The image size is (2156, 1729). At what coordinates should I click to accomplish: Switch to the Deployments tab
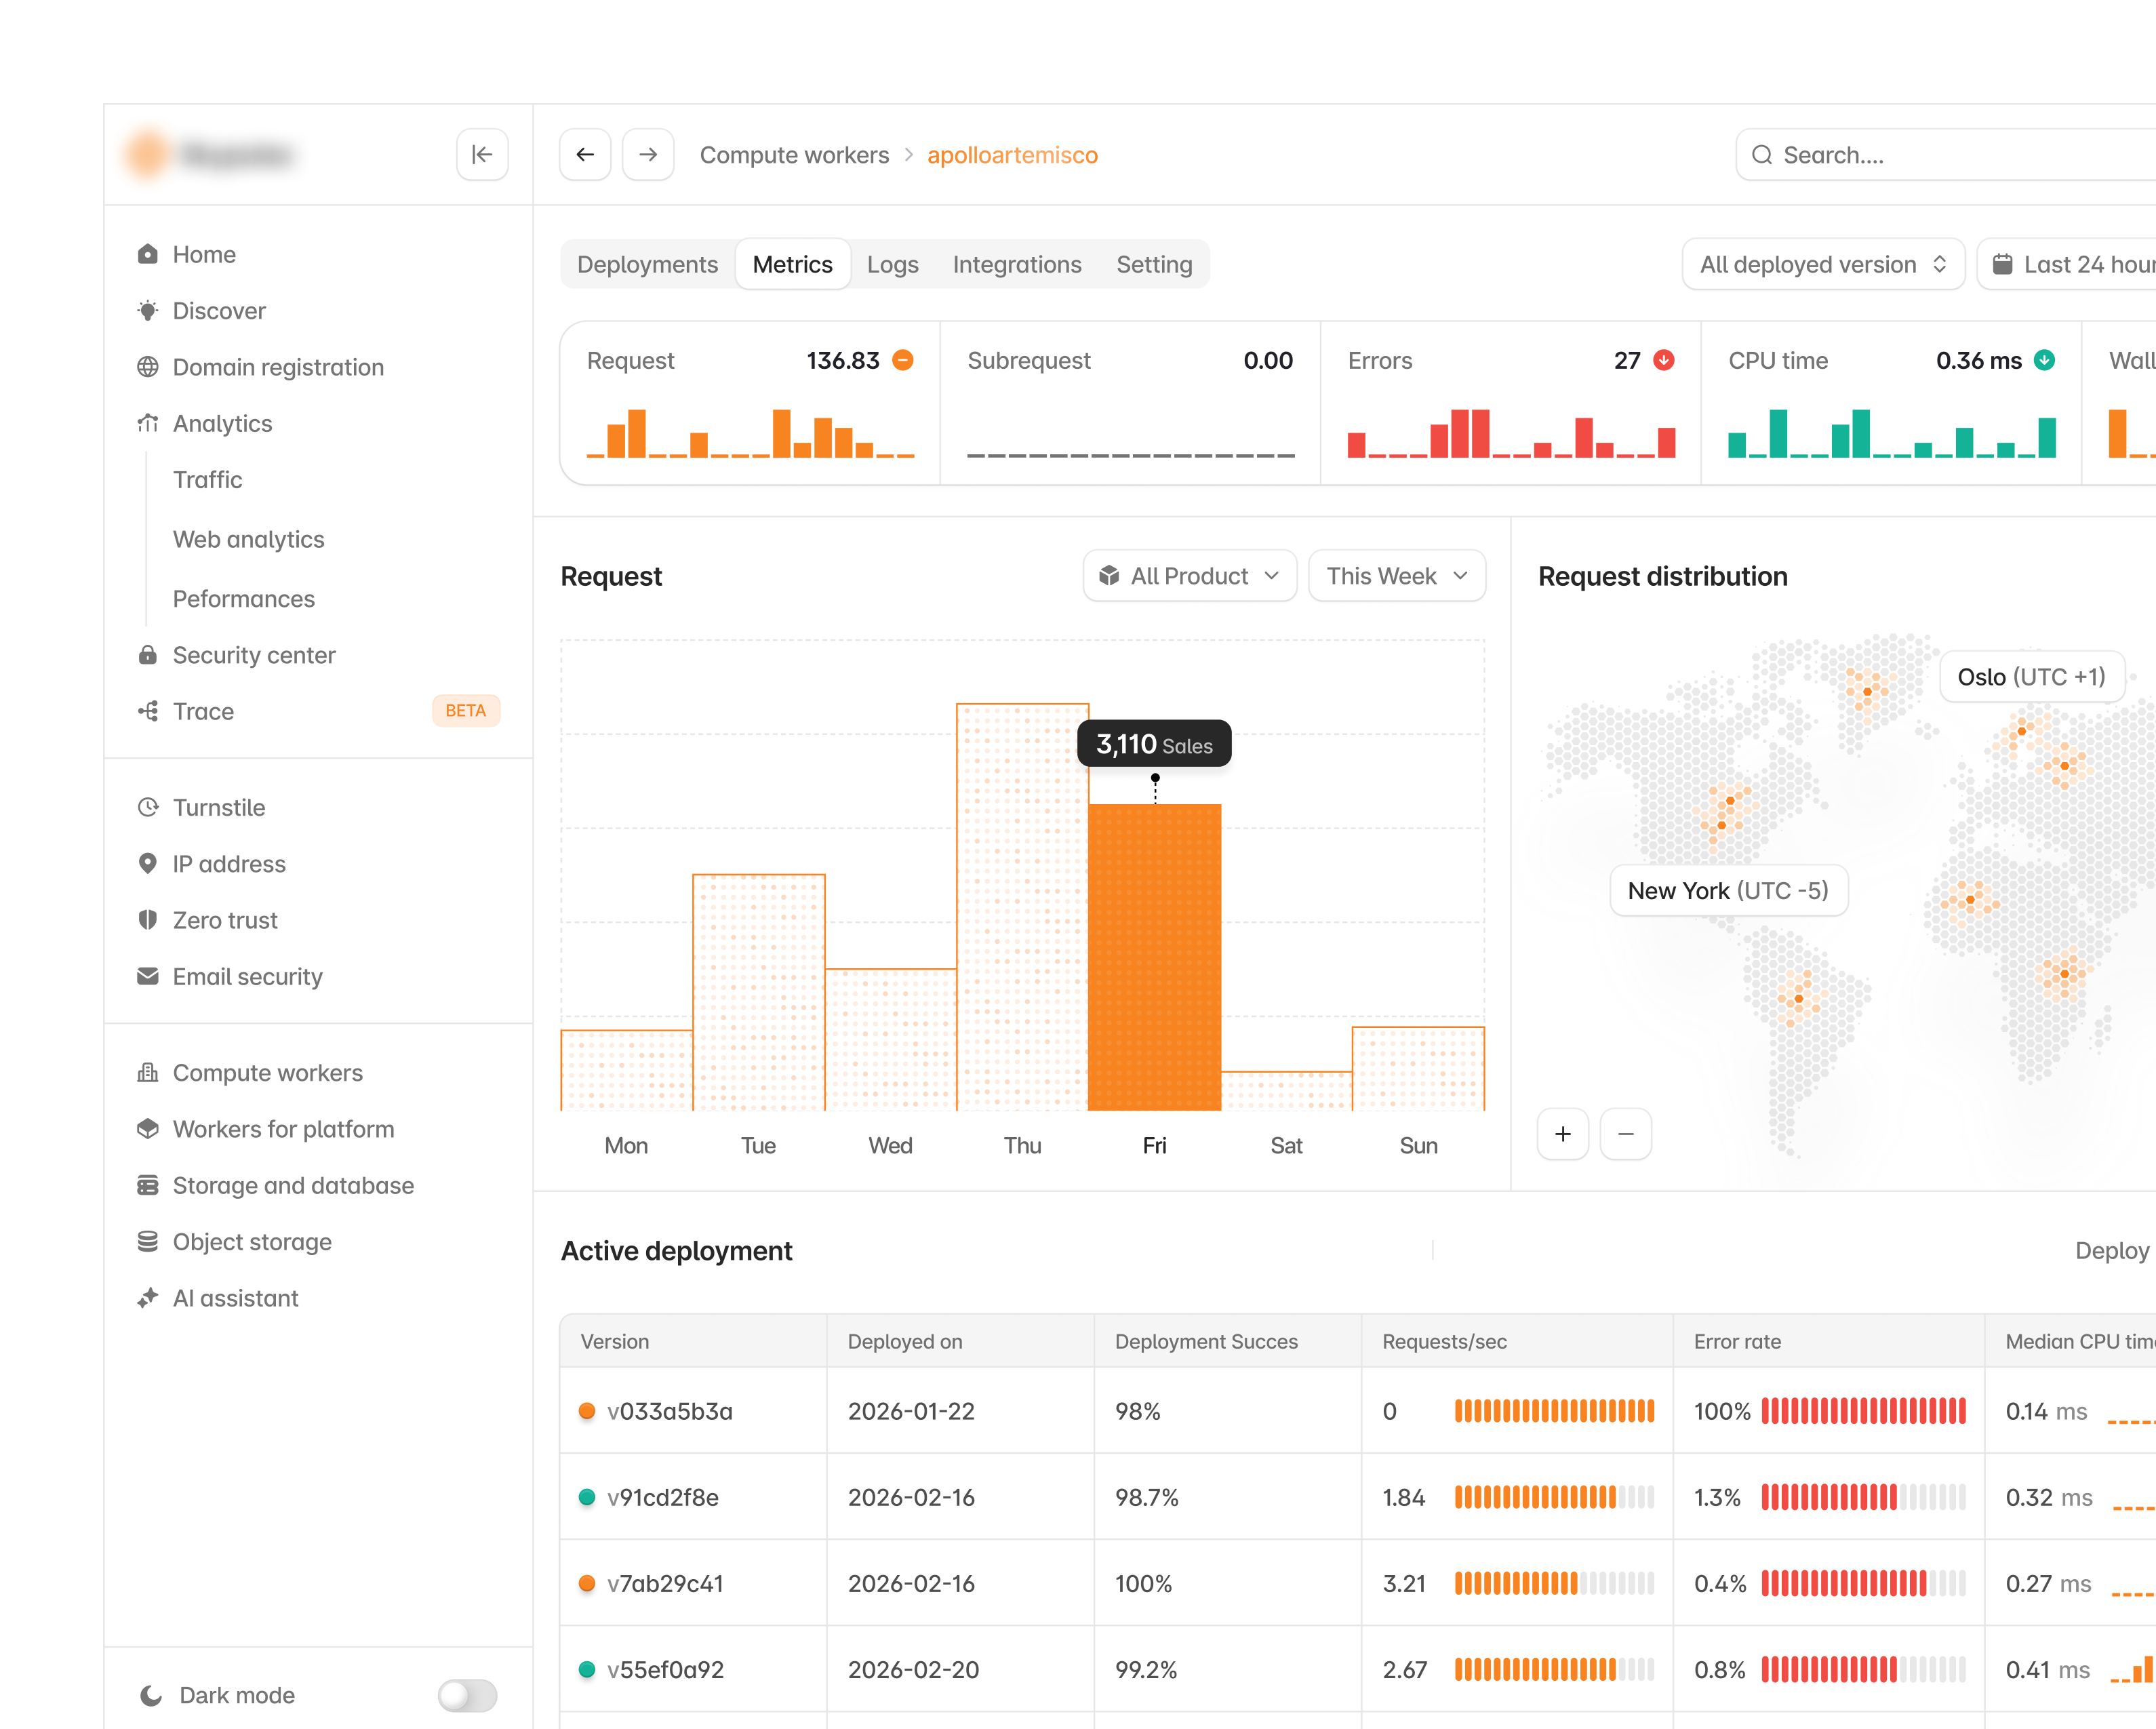647,264
